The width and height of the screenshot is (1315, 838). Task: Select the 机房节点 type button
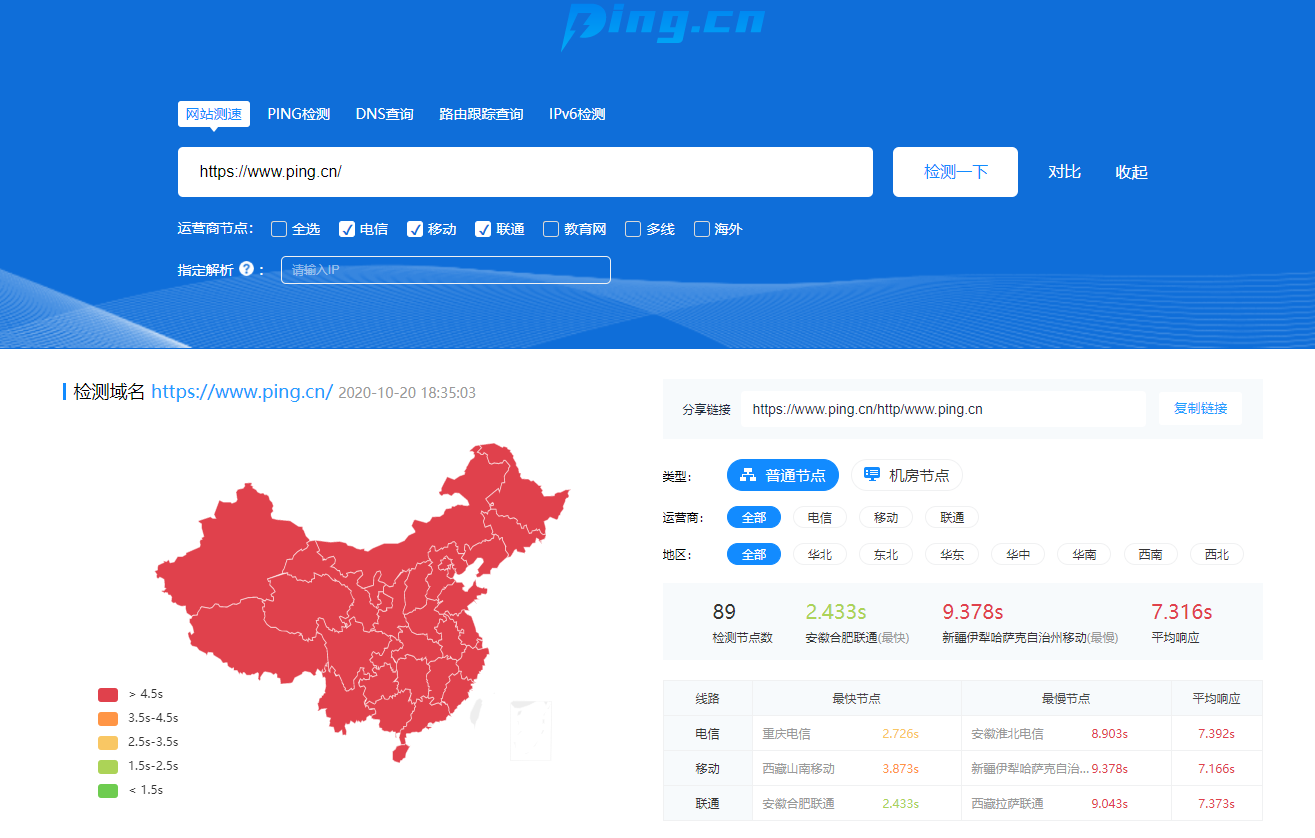(x=907, y=475)
